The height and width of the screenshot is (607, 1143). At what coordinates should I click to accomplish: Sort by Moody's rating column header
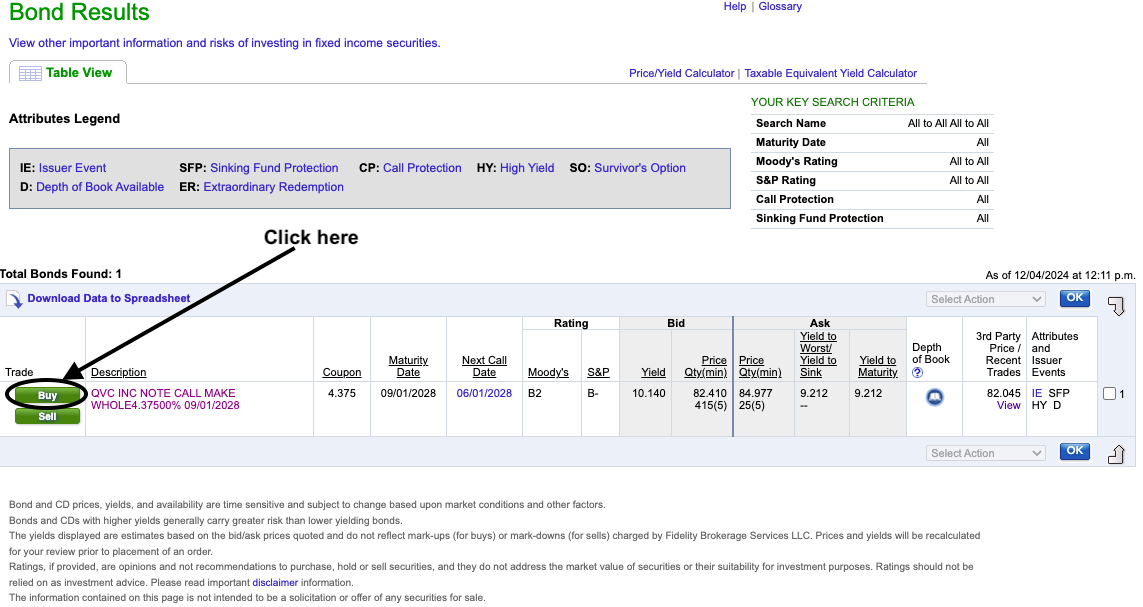pos(548,372)
